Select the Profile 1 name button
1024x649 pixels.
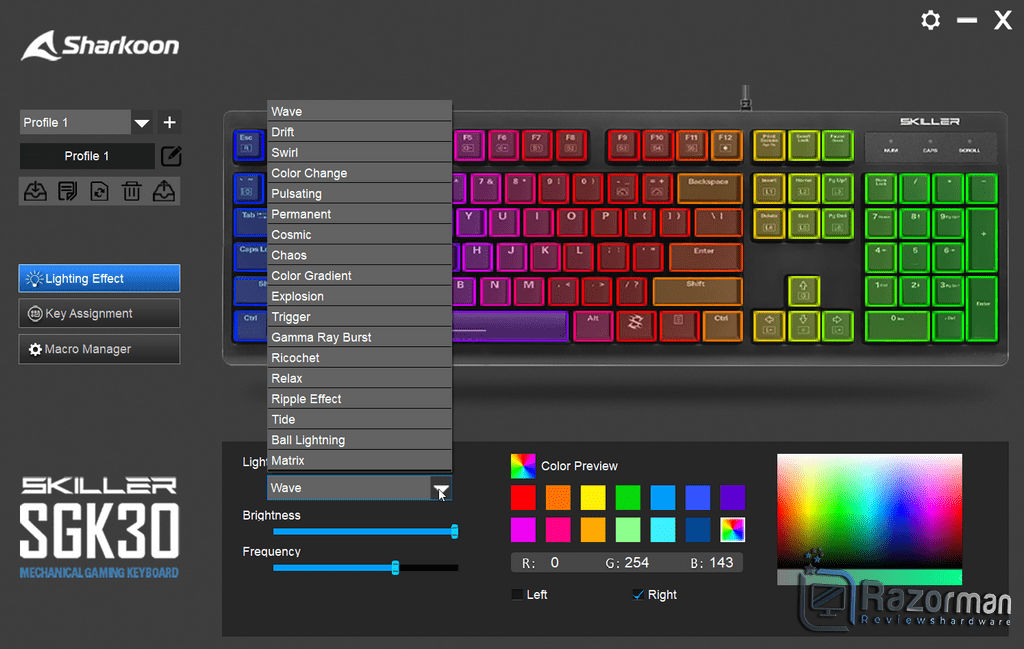click(x=87, y=156)
